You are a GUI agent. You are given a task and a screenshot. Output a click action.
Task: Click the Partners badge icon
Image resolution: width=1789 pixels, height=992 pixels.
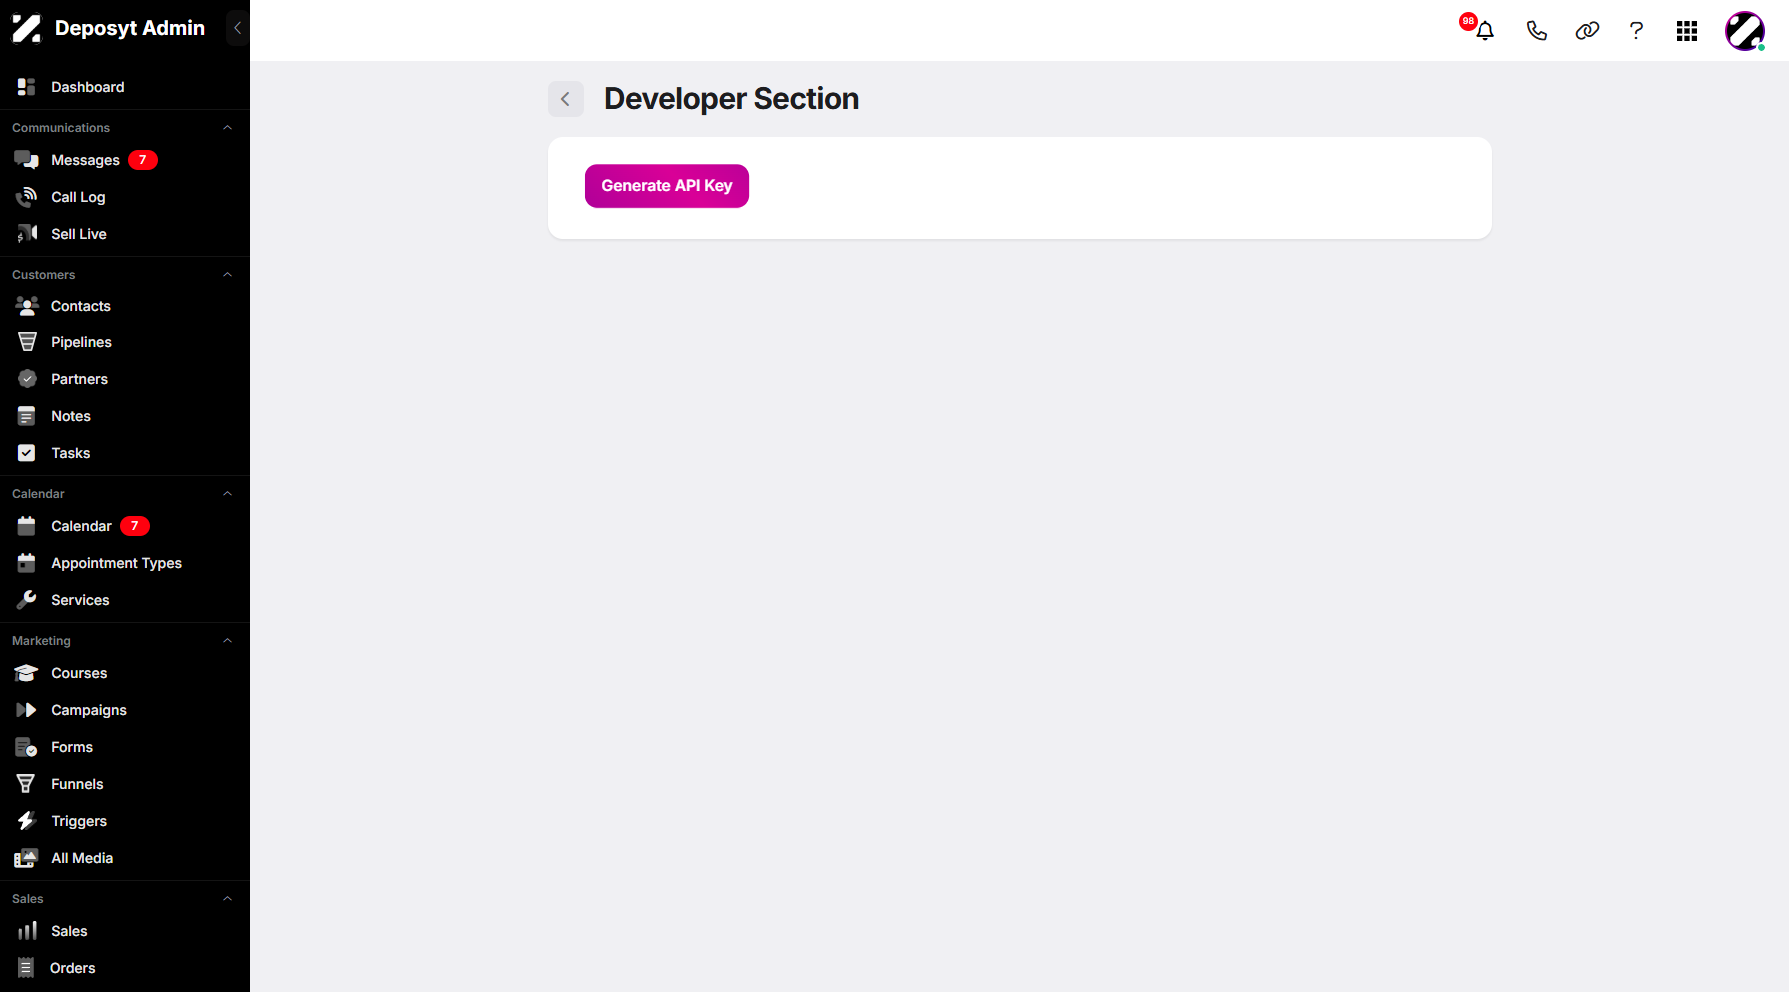(27, 379)
